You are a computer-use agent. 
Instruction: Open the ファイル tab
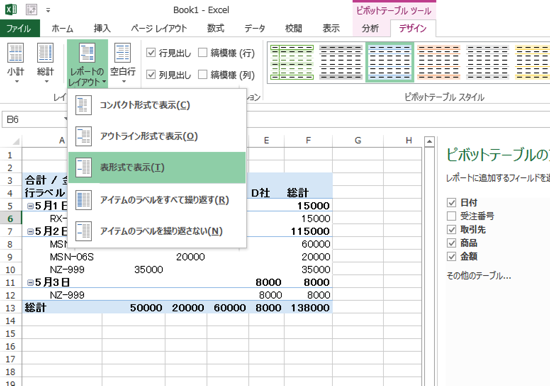[20, 28]
